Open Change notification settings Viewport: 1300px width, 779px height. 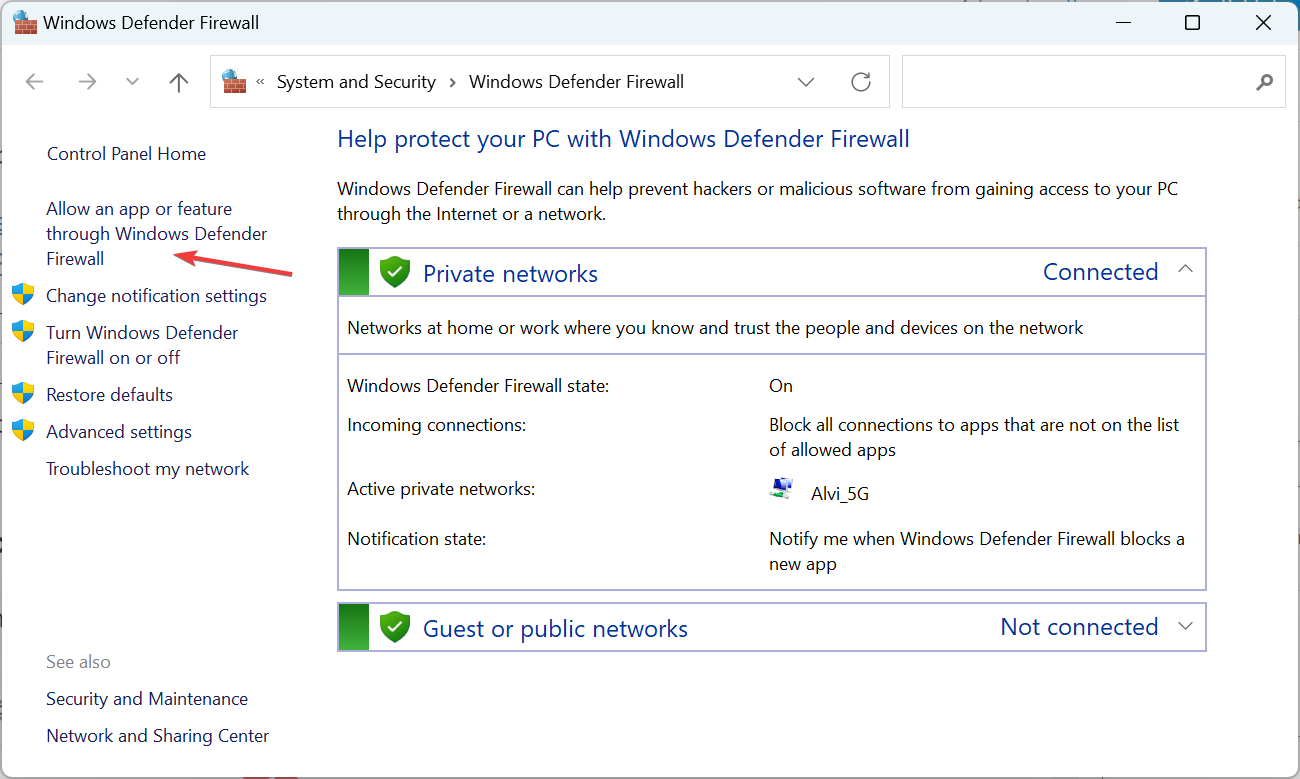coord(156,296)
